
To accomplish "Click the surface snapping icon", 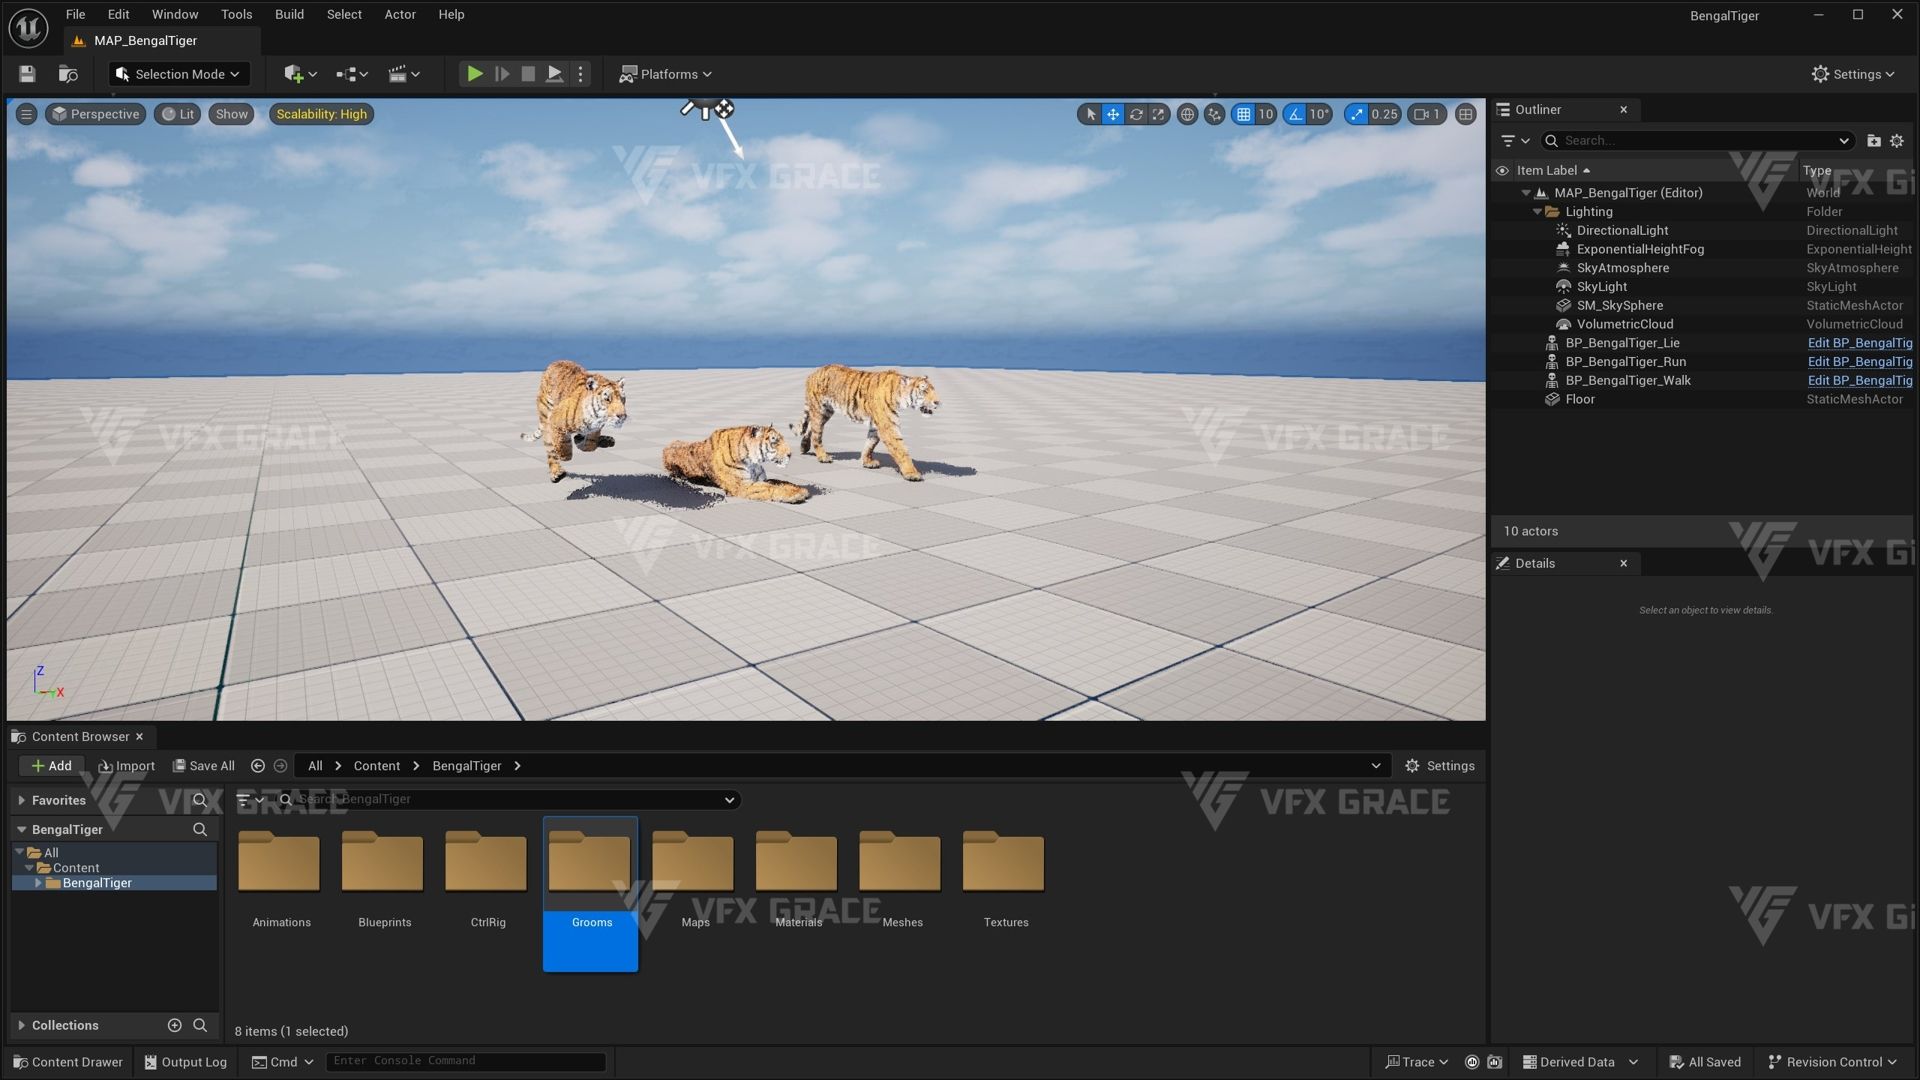I will [1214, 114].
